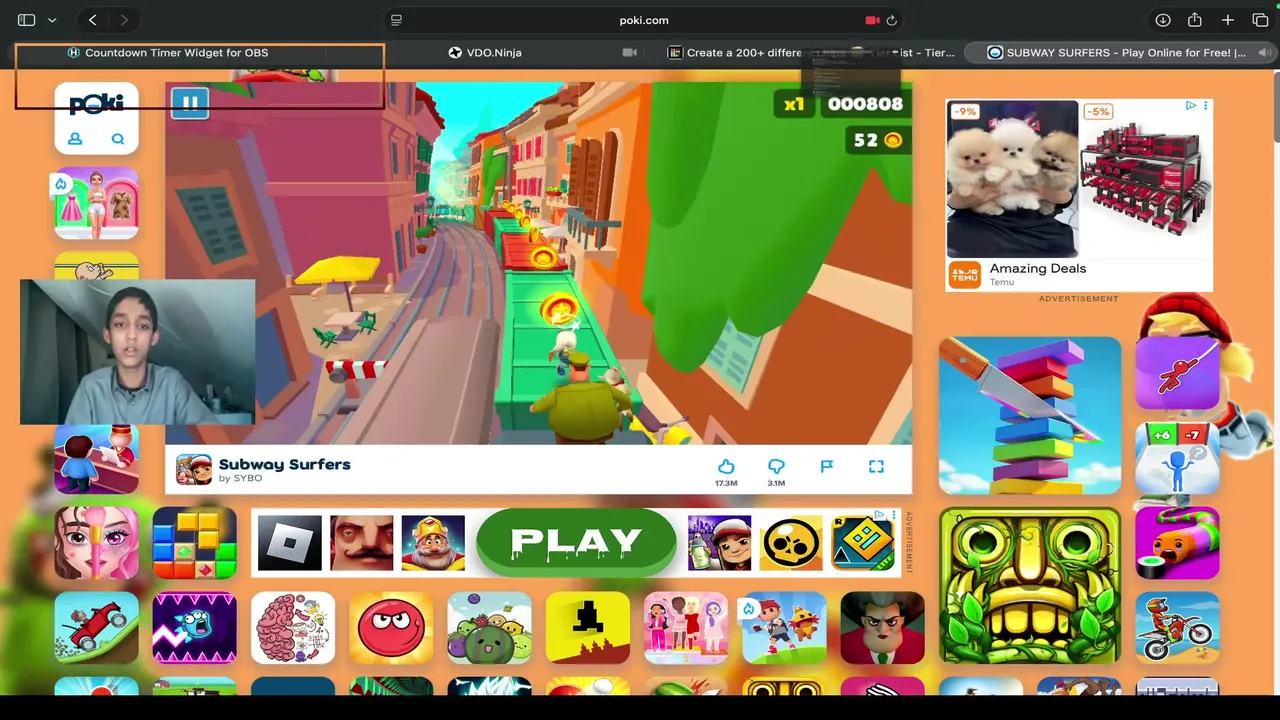
Task: Click the thumbs up like icon
Action: pos(726,466)
